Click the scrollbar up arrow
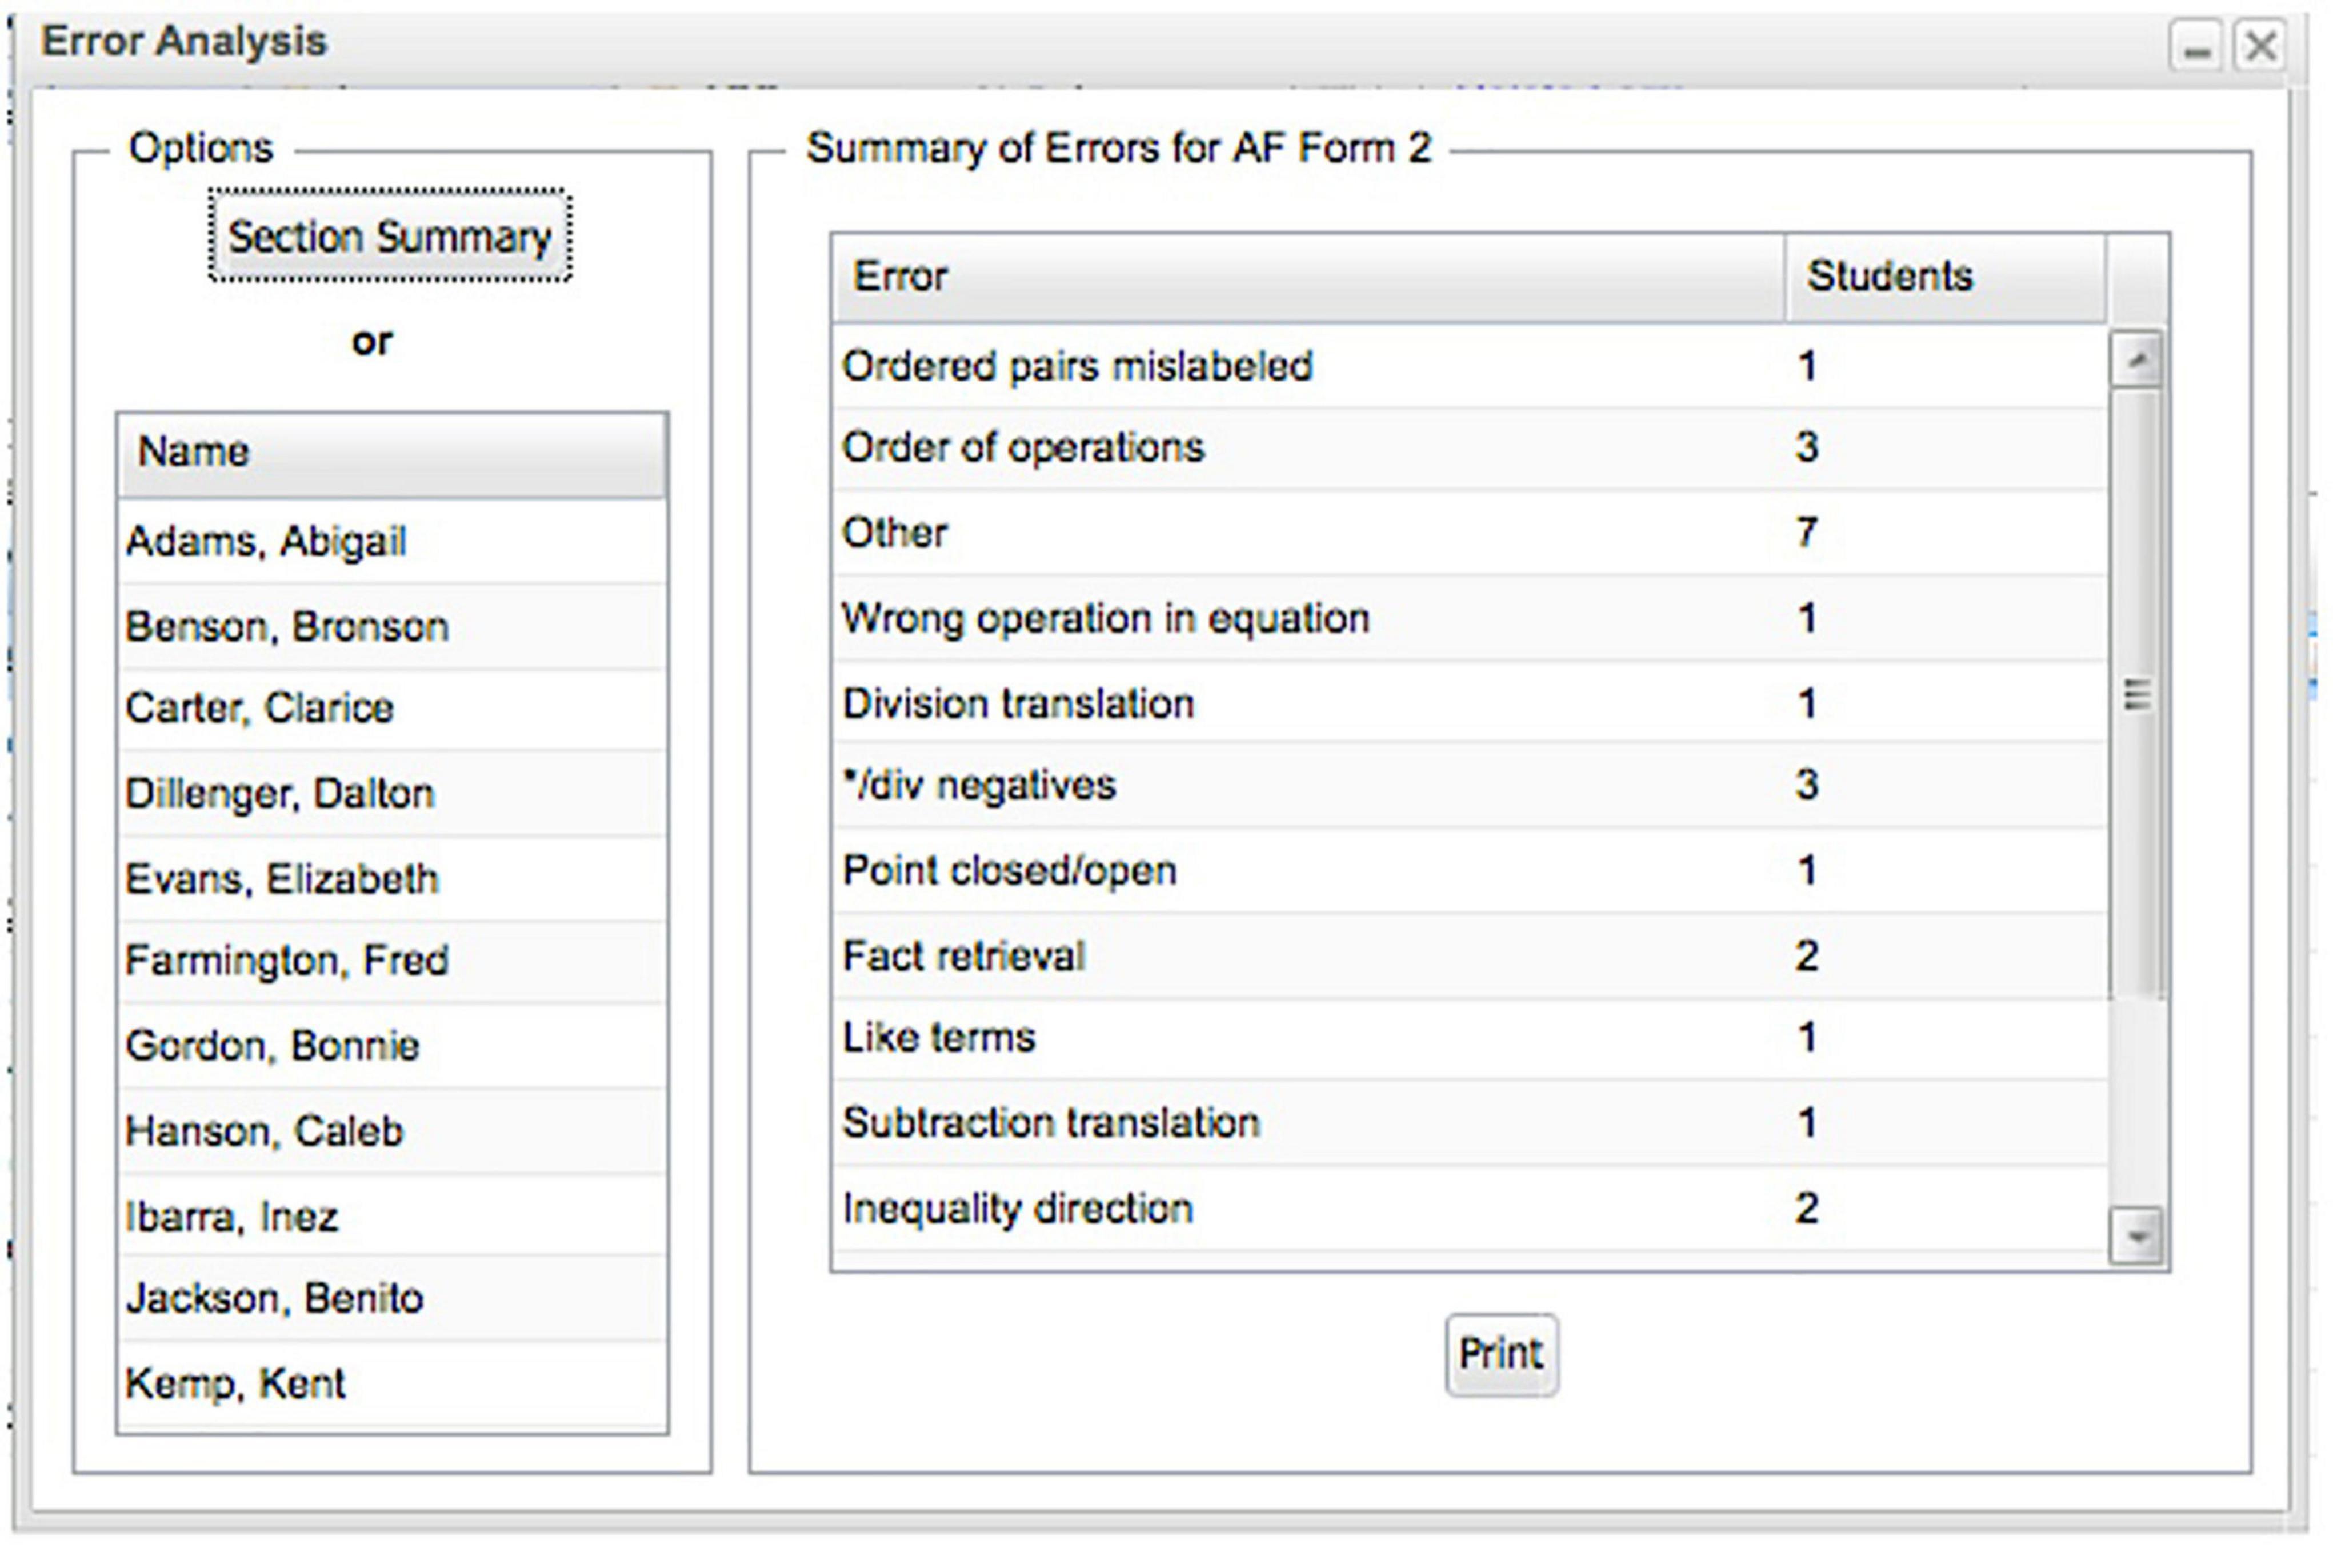This screenshot has height=1568, width=2333. pyautogui.click(x=2137, y=360)
